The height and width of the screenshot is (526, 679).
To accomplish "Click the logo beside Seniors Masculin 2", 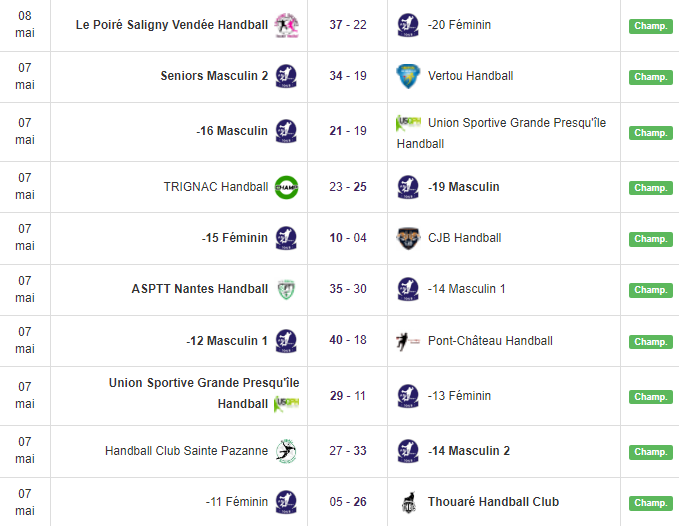I will click(286, 76).
